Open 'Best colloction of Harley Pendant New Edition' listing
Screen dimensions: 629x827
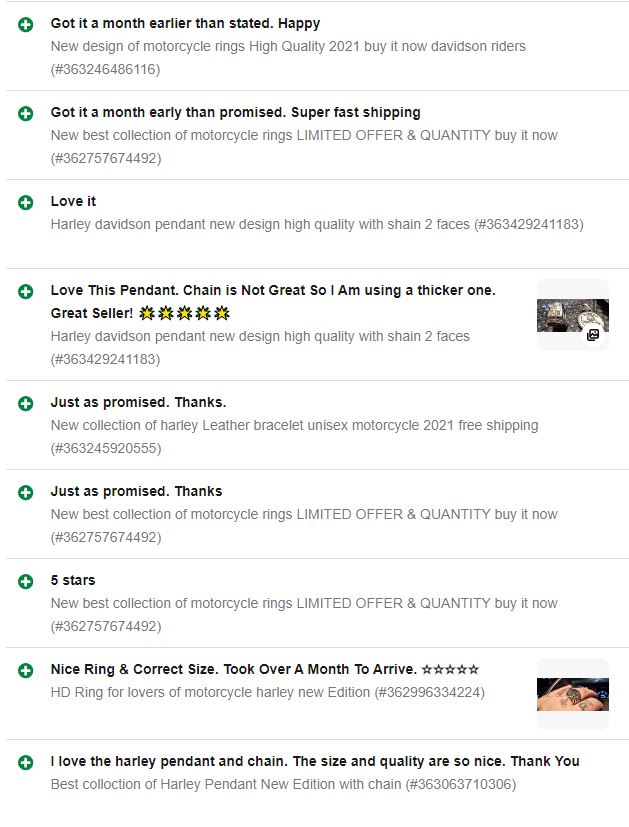pyautogui.click(x=283, y=784)
